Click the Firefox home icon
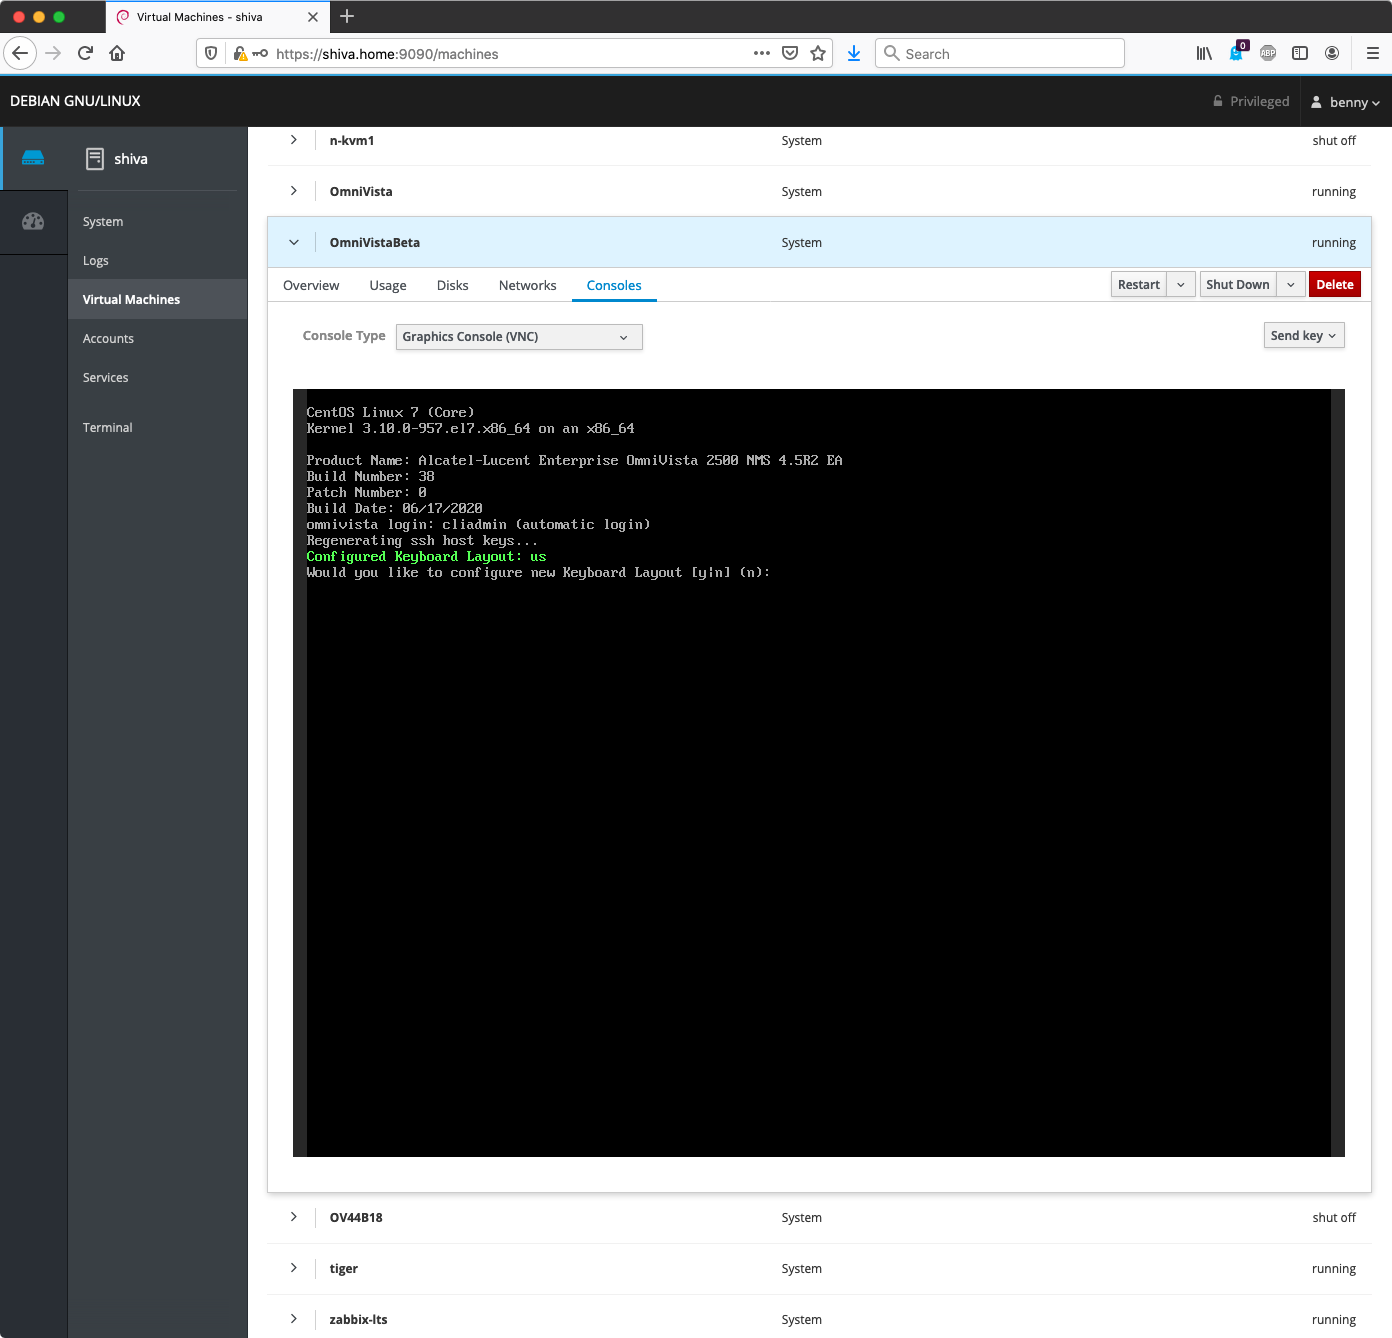The height and width of the screenshot is (1338, 1392). tap(117, 54)
